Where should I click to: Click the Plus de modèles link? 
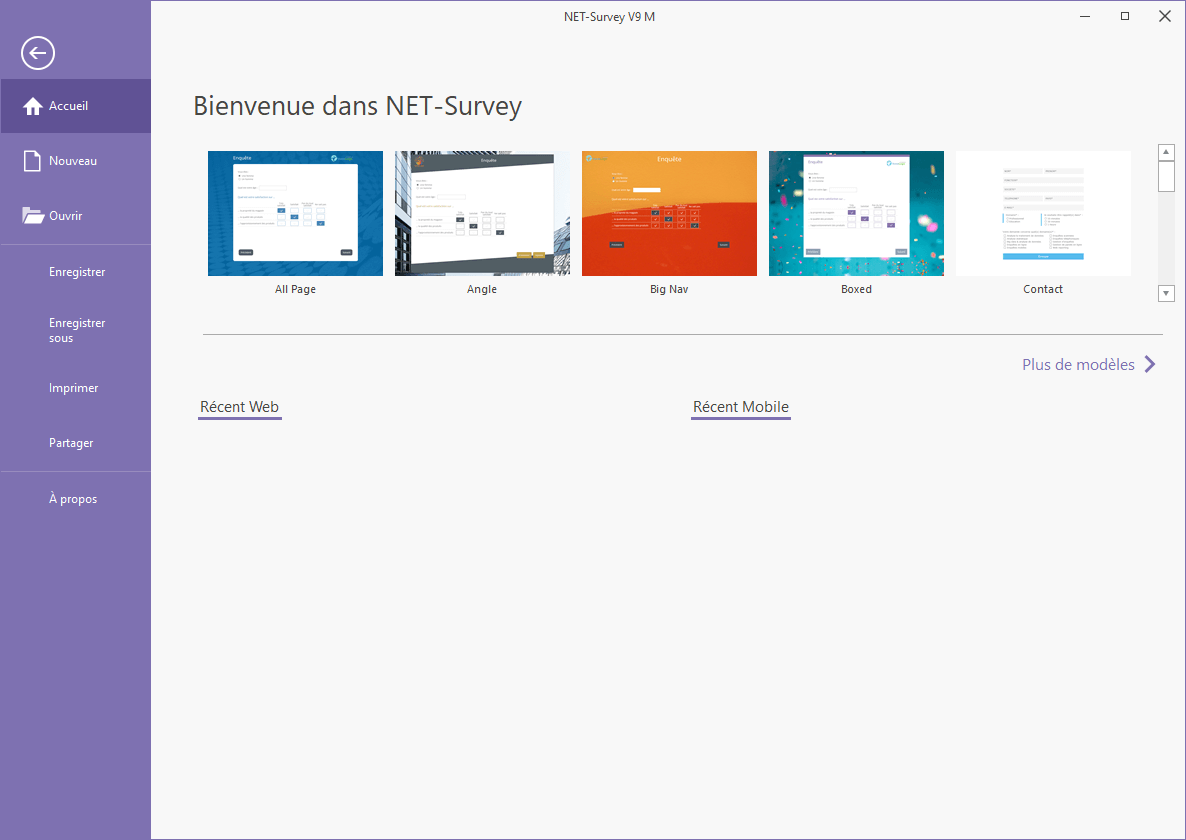click(x=1078, y=364)
